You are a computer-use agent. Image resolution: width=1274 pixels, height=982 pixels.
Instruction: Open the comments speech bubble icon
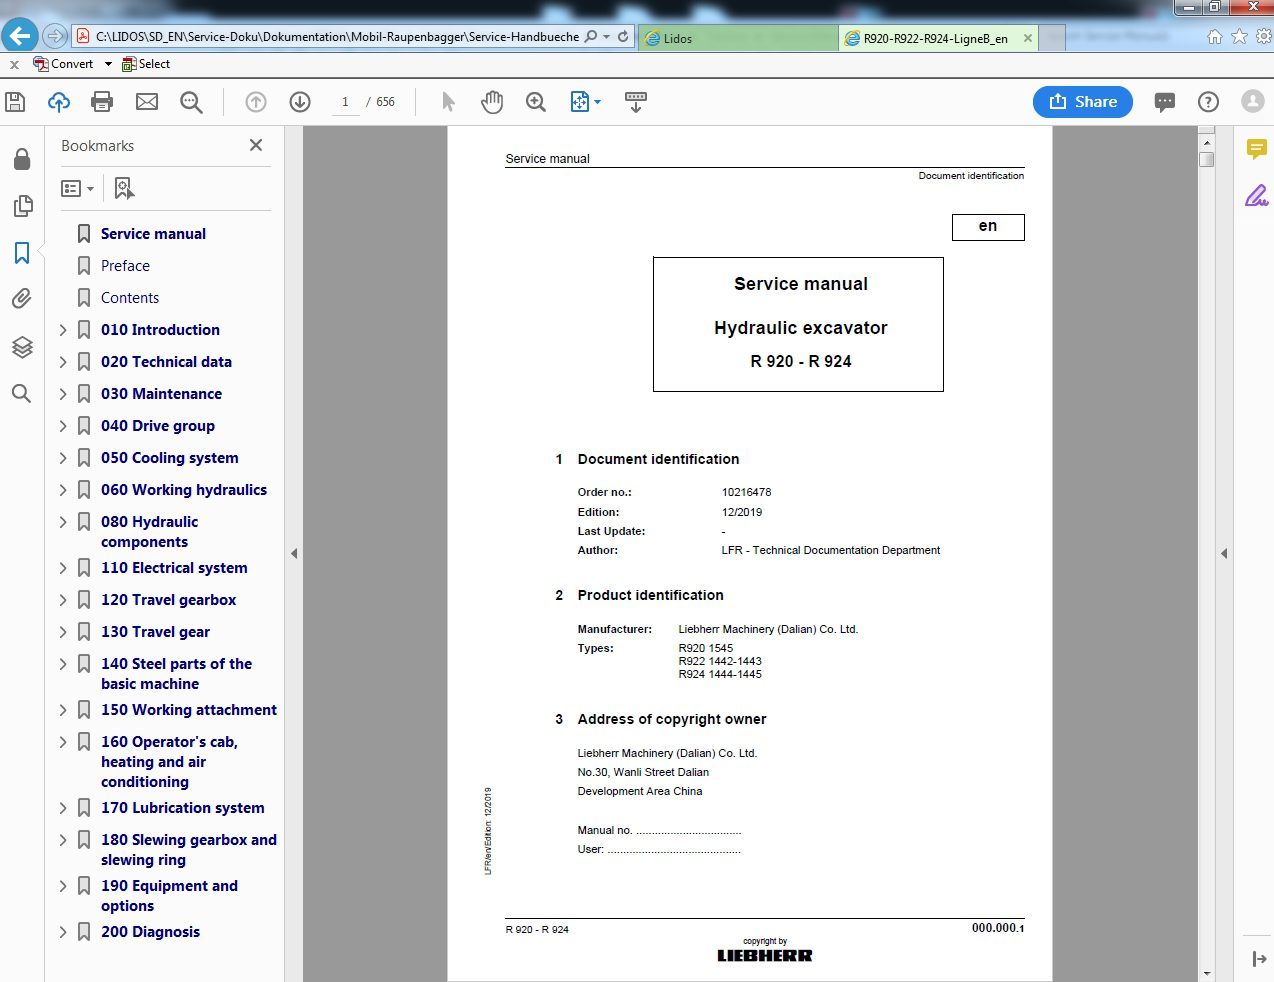click(1165, 102)
